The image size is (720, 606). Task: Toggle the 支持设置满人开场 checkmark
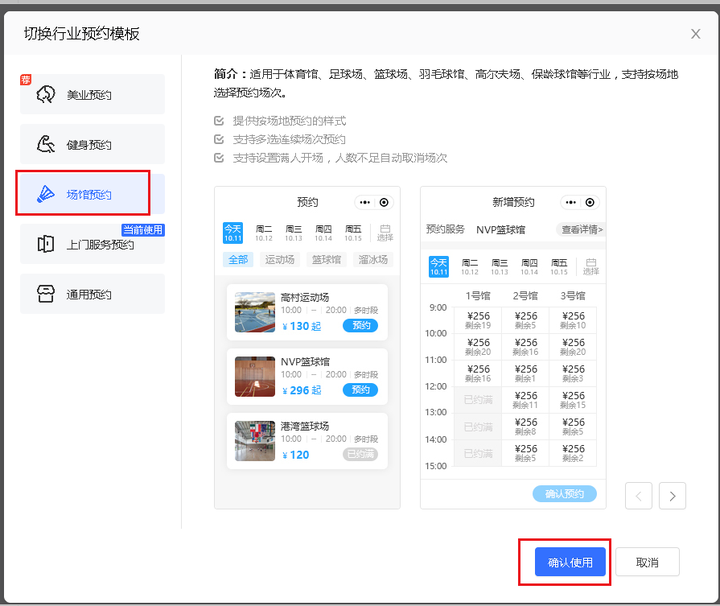pyautogui.click(x=220, y=158)
